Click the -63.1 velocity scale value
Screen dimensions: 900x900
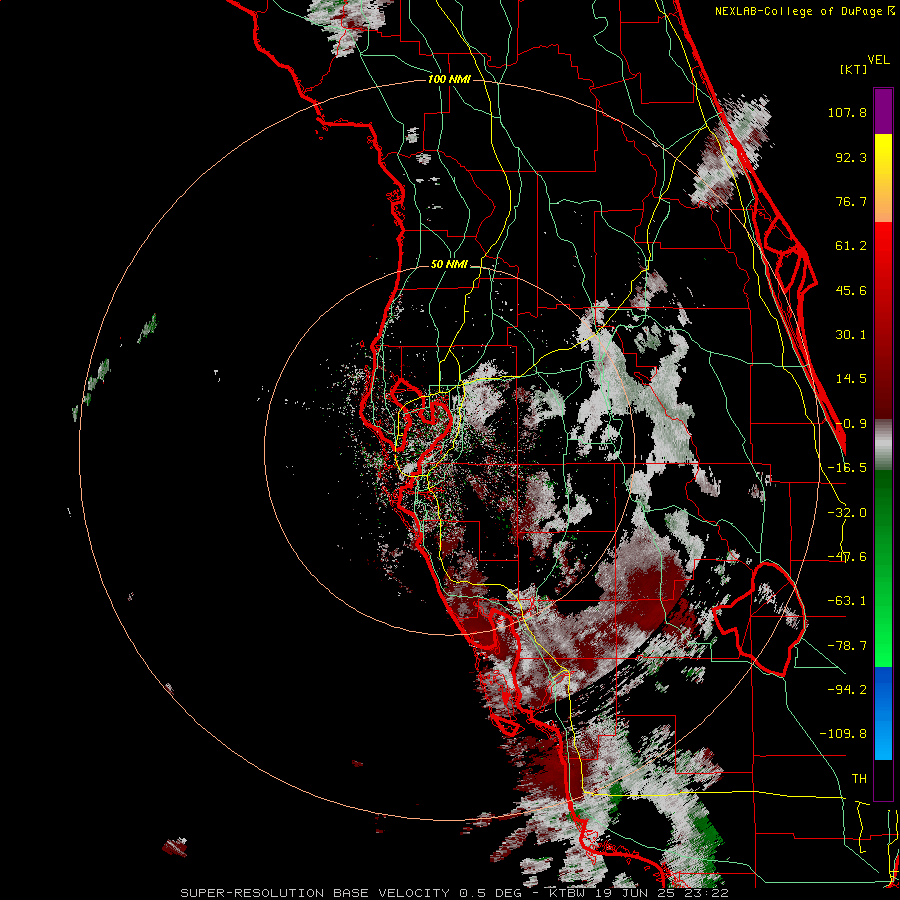click(847, 601)
